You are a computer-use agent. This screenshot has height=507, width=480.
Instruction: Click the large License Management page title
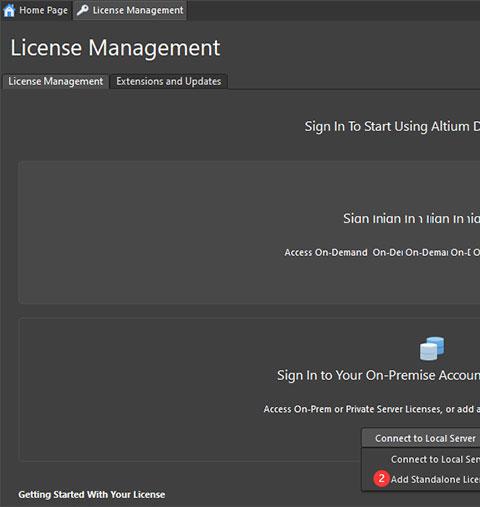tap(115, 48)
